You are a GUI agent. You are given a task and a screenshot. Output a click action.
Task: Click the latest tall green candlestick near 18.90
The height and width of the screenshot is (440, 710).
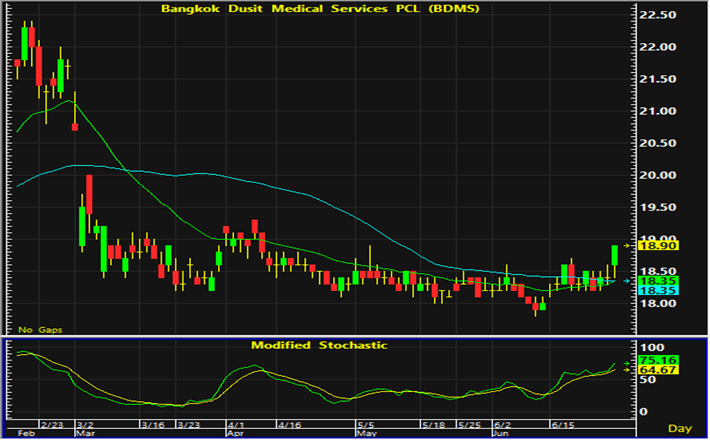tap(614, 256)
